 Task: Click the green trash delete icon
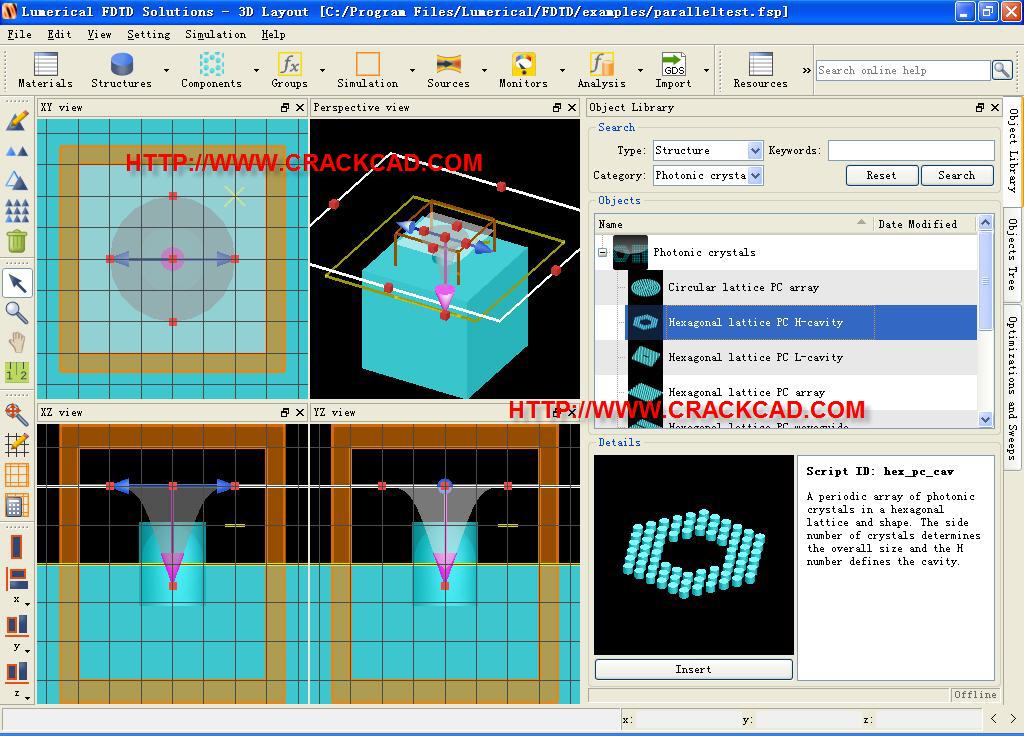(17, 241)
